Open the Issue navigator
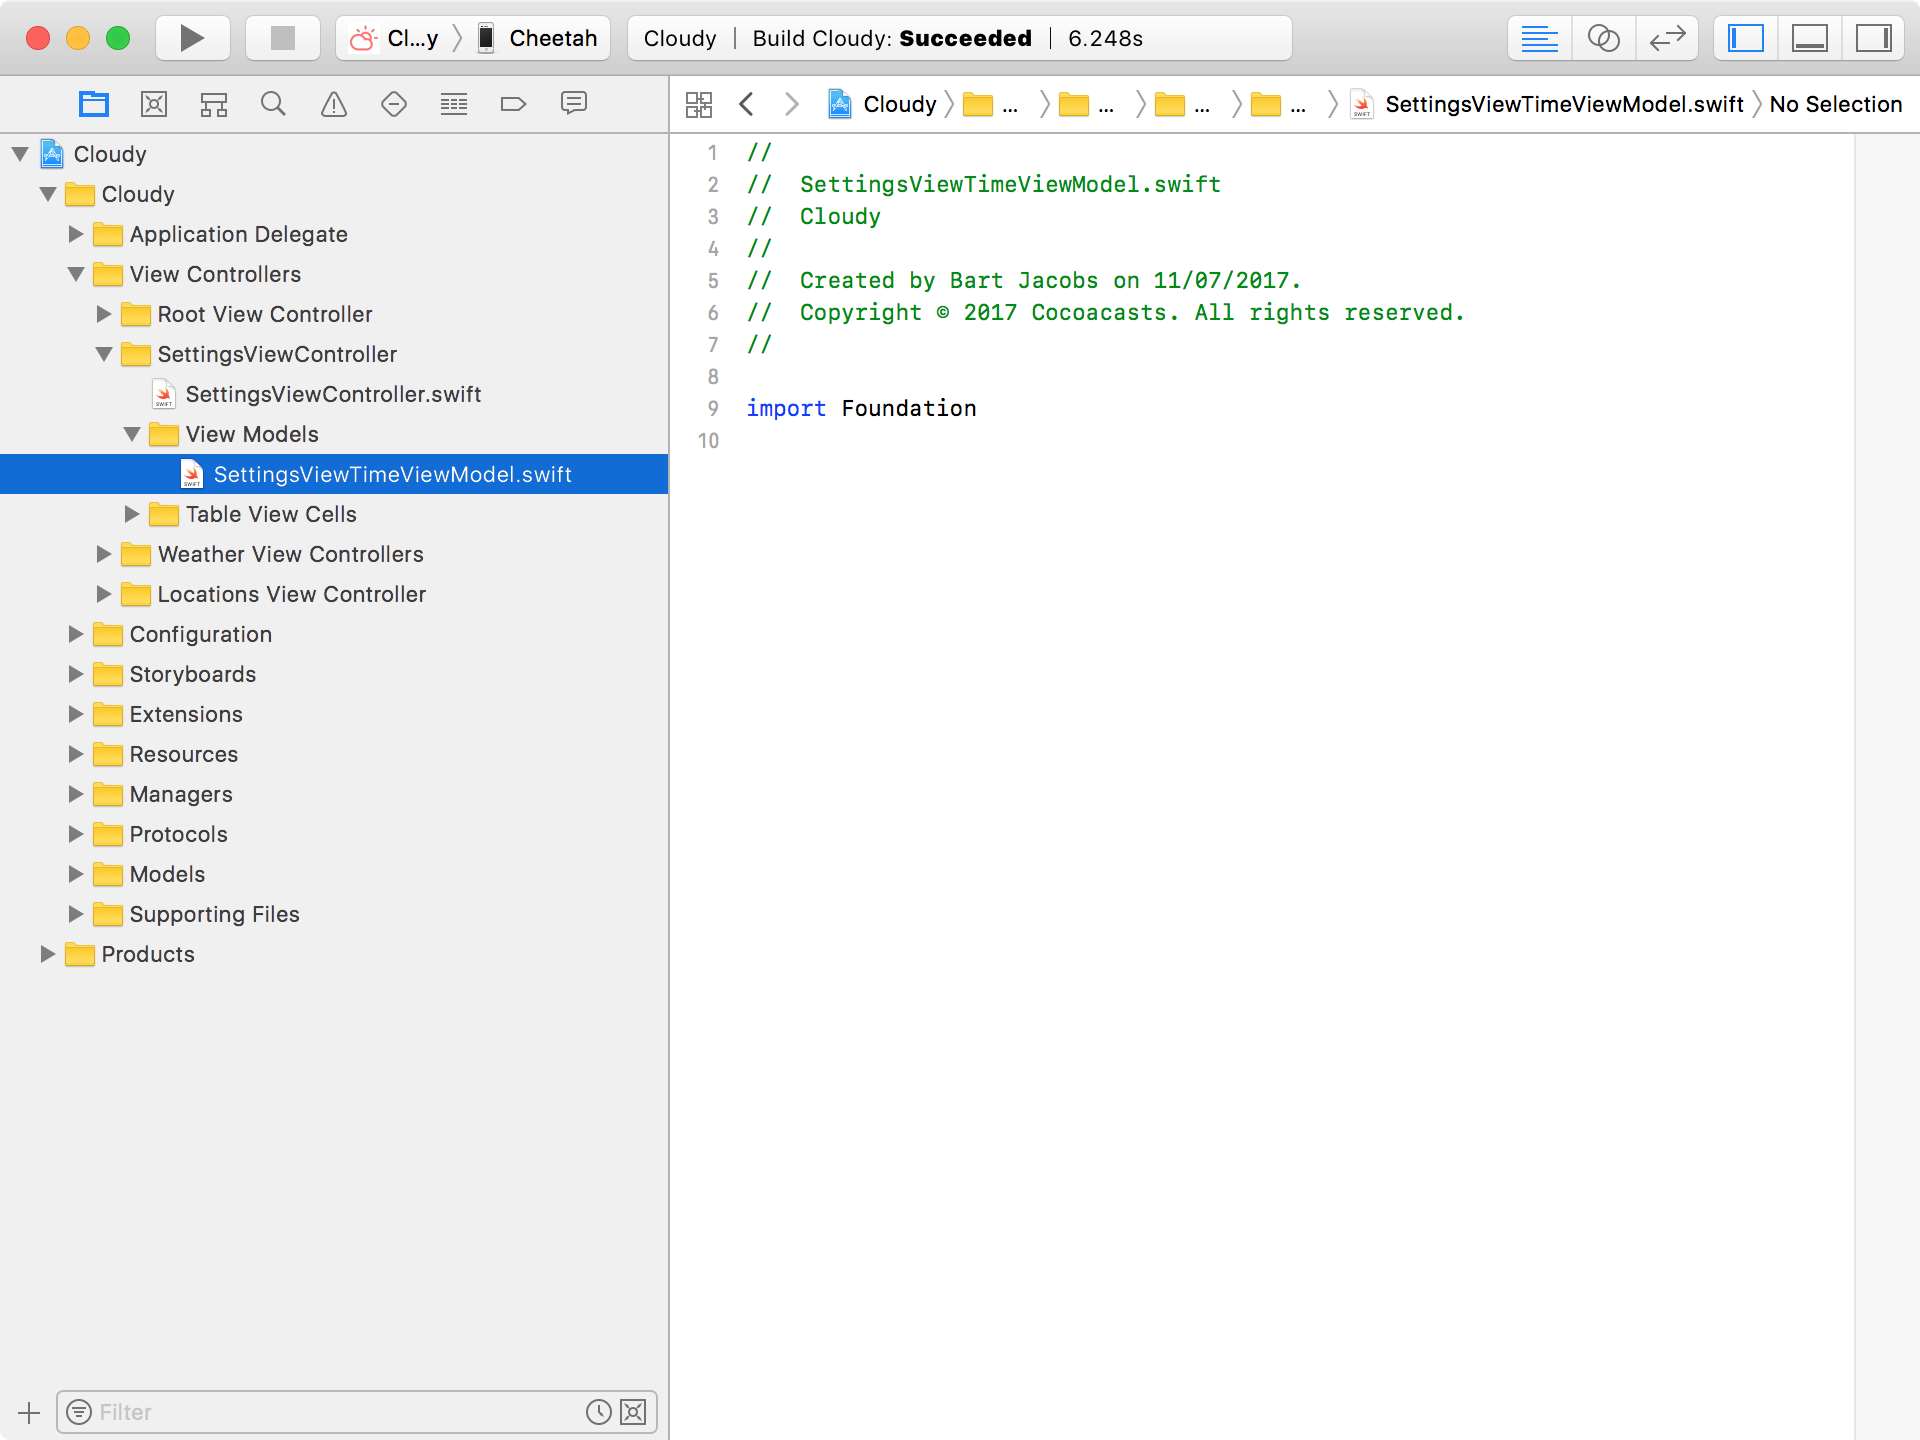The height and width of the screenshot is (1440, 1920). click(334, 104)
